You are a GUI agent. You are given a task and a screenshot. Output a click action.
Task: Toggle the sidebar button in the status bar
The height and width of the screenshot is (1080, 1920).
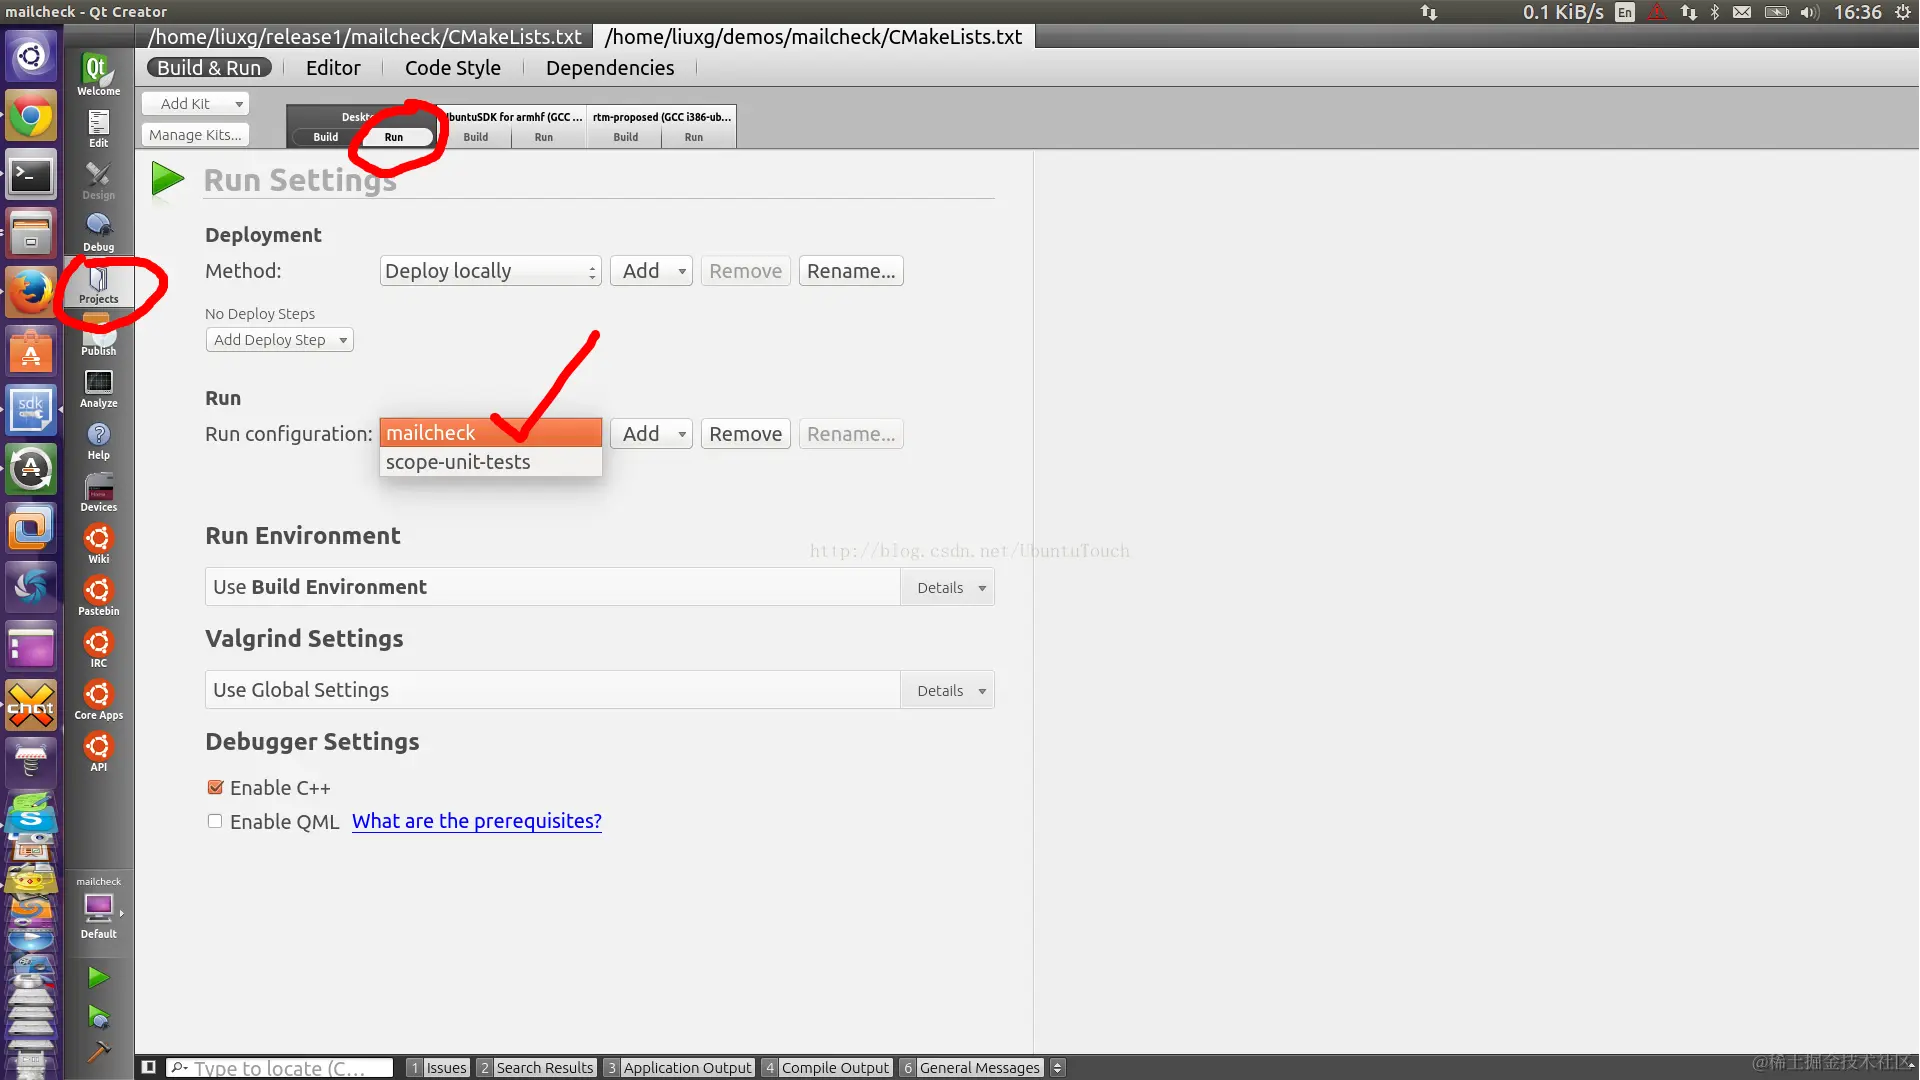[x=149, y=1067]
